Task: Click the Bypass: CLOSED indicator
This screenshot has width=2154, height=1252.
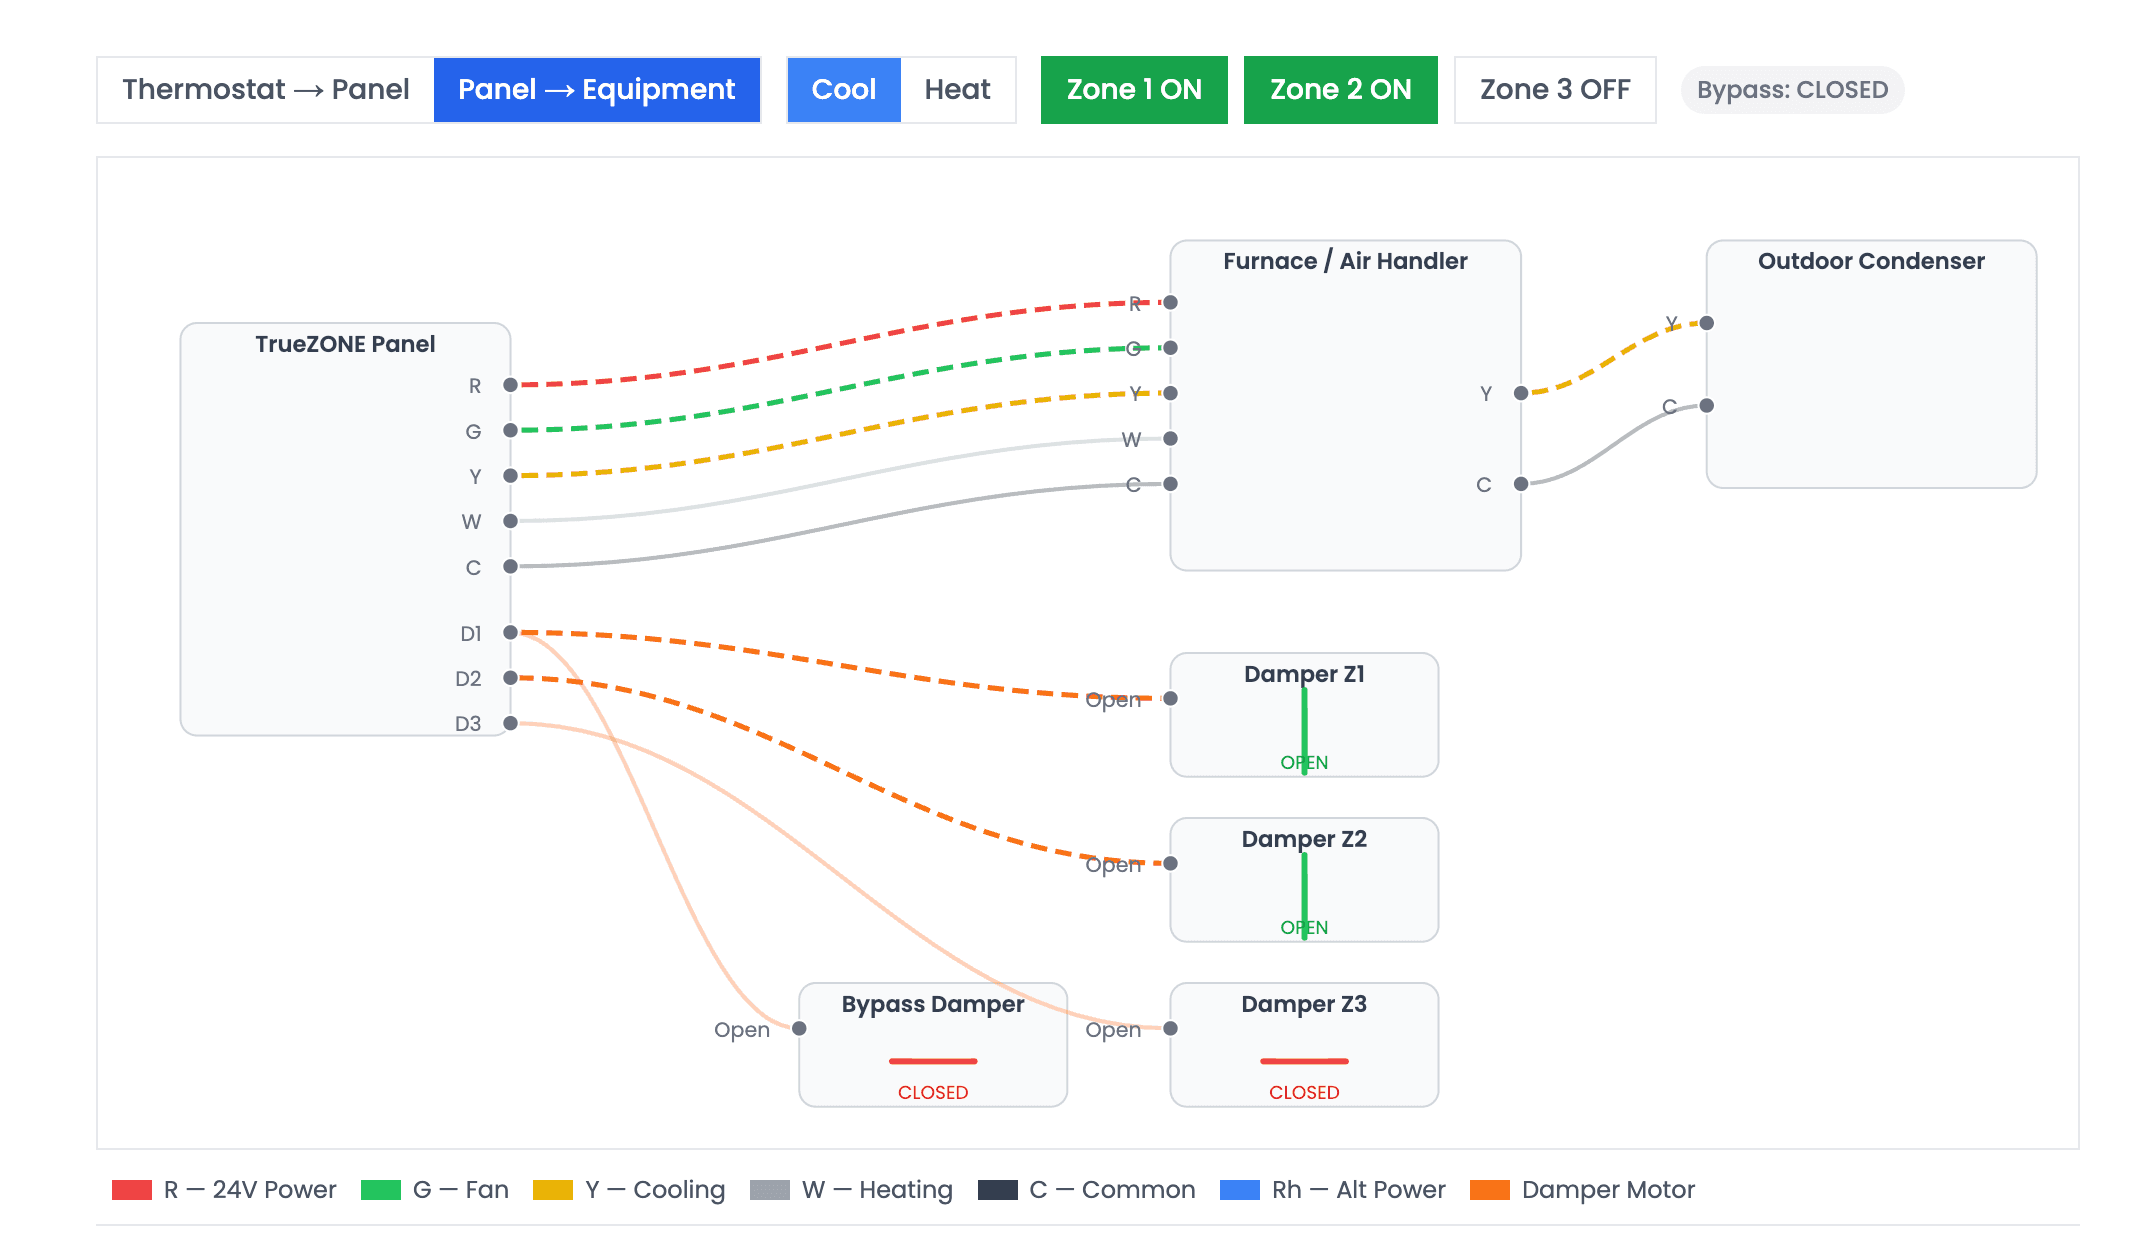Action: click(x=1791, y=89)
